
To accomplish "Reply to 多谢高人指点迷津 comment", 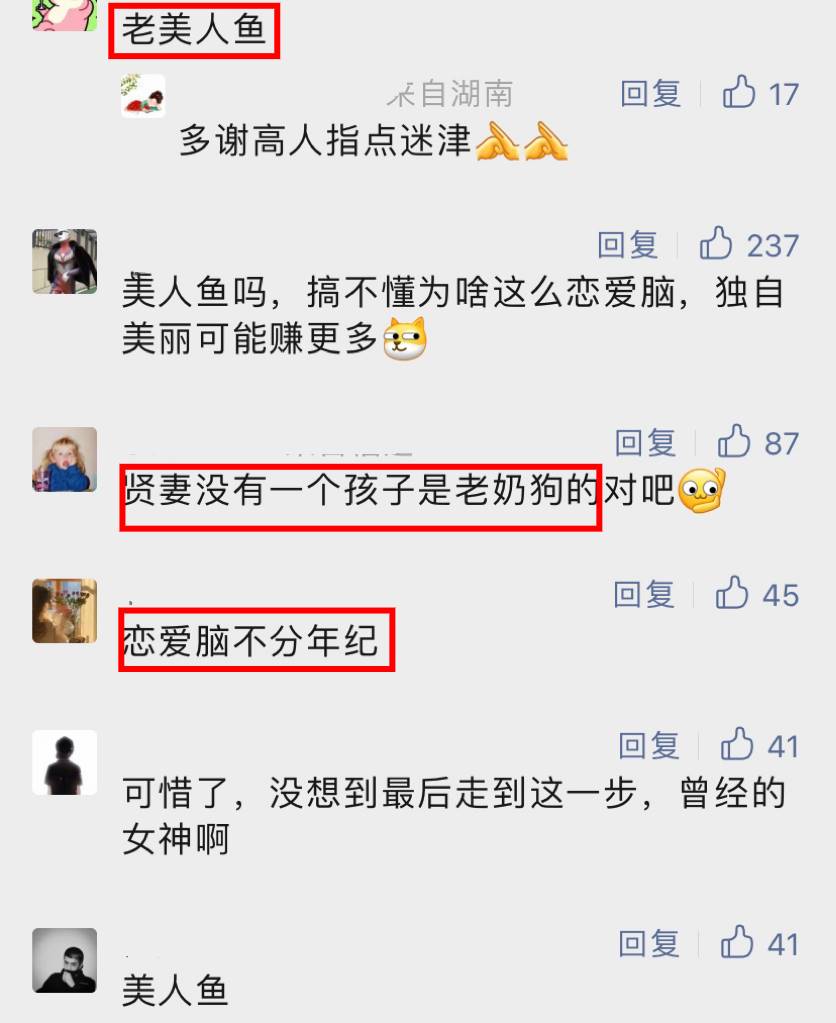I will tap(651, 94).
